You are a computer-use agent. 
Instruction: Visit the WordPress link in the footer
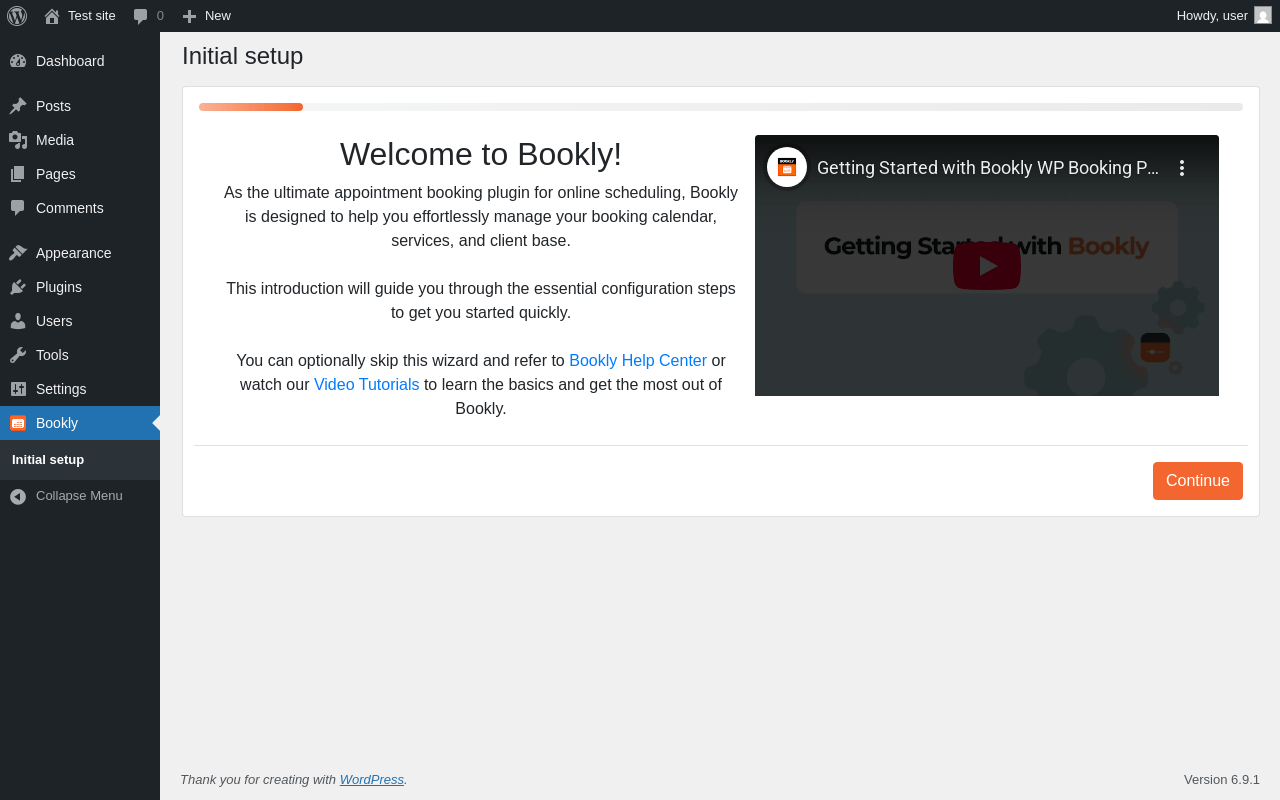372,779
